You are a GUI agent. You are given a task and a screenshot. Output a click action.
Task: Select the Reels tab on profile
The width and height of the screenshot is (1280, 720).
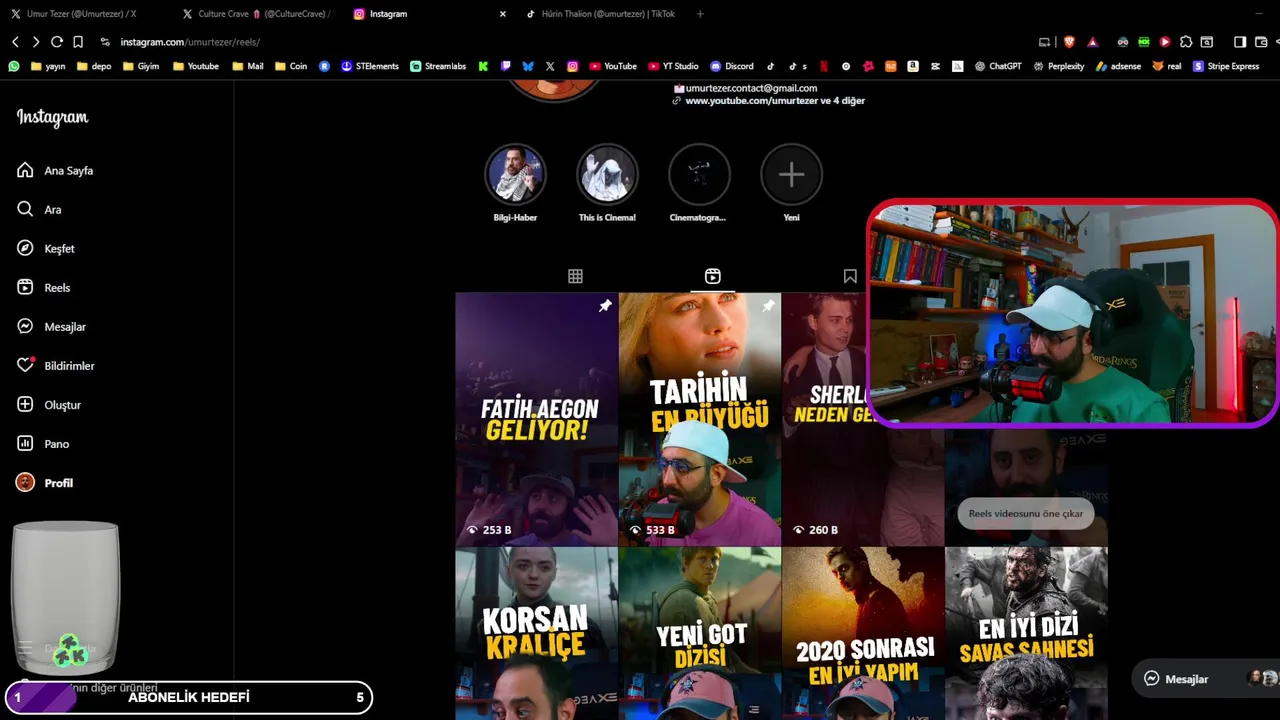712,276
